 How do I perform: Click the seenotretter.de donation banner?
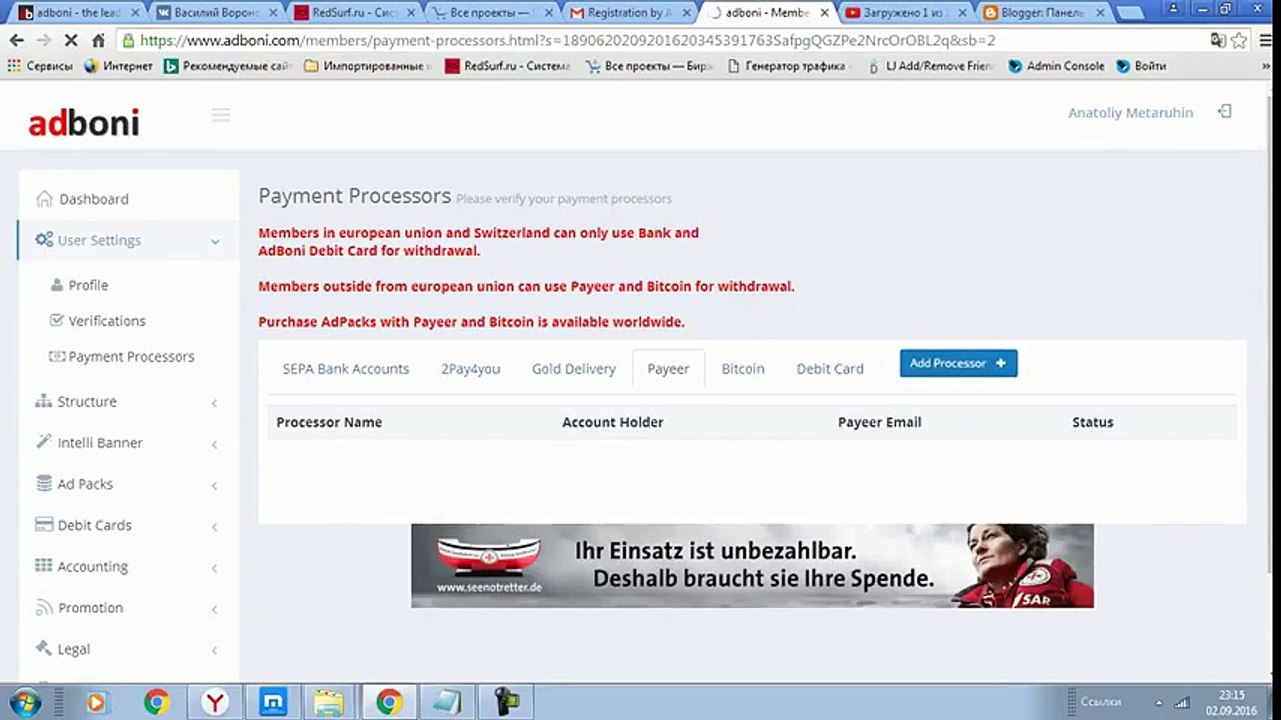point(752,566)
